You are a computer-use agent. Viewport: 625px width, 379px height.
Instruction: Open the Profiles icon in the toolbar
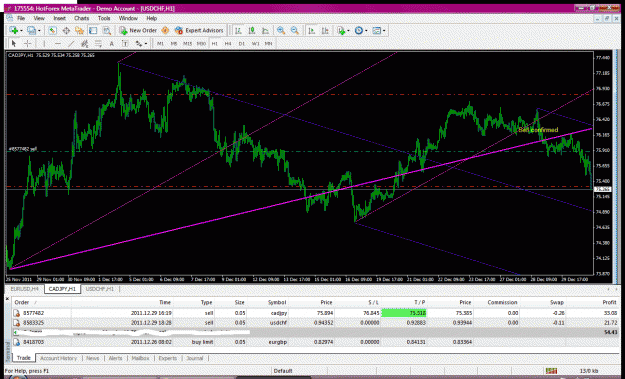click(31, 30)
